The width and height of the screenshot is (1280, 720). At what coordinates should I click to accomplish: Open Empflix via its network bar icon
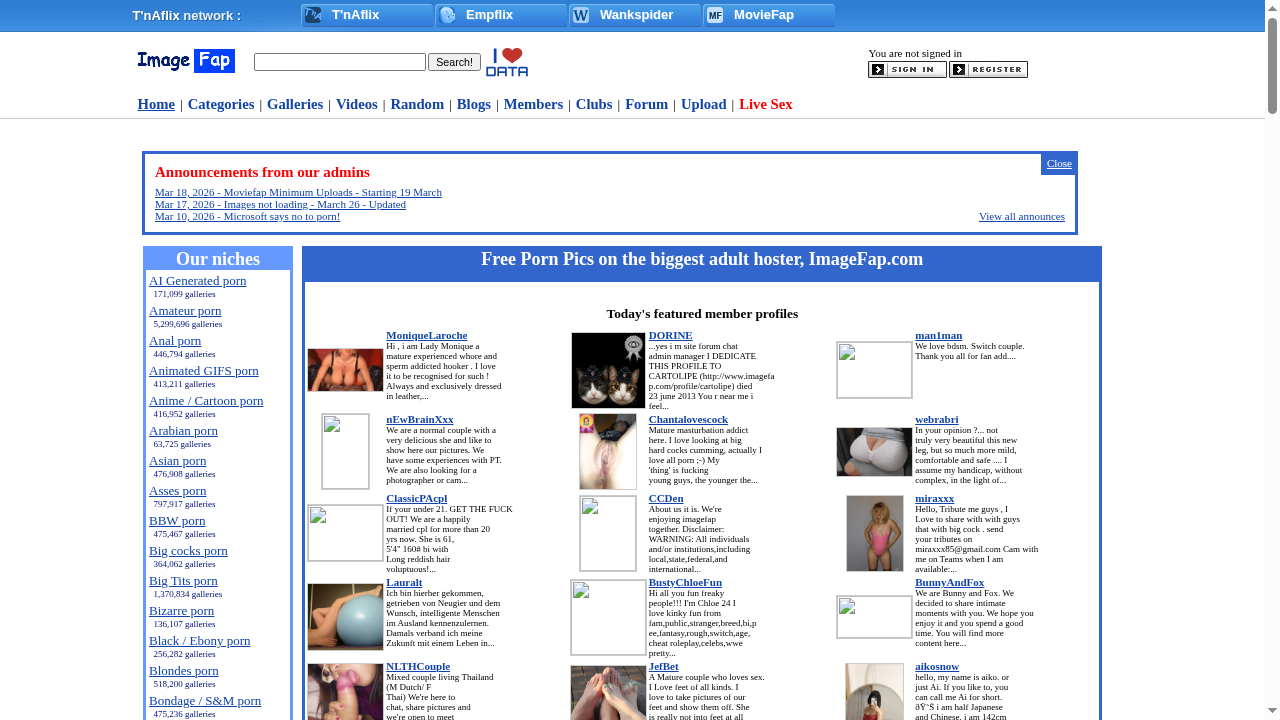coord(448,15)
